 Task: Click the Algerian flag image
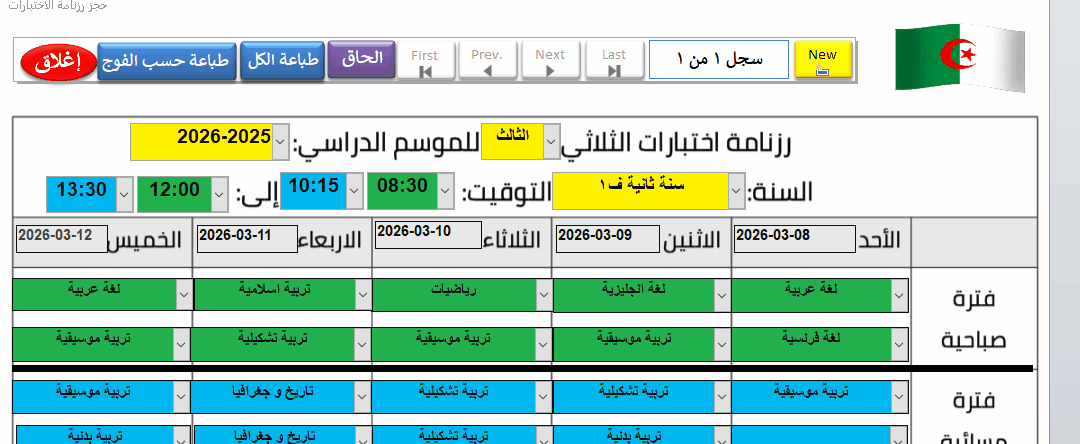click(959, 59)
